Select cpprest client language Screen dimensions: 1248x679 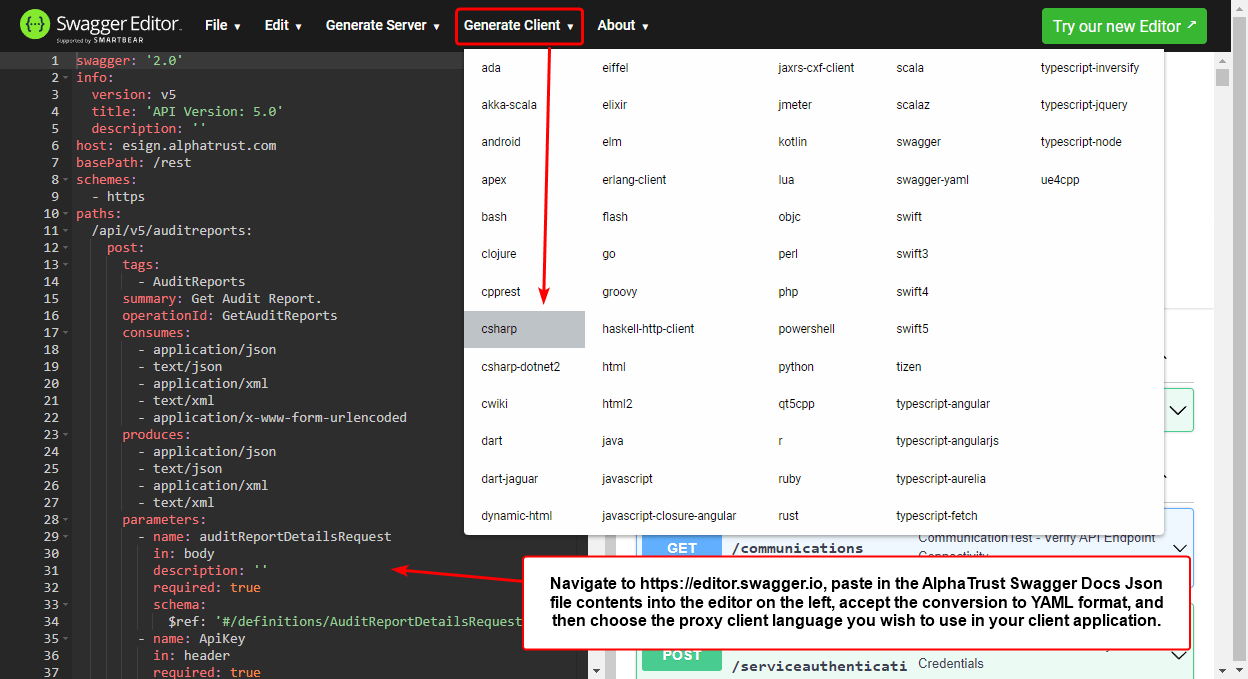pos(501,292)
